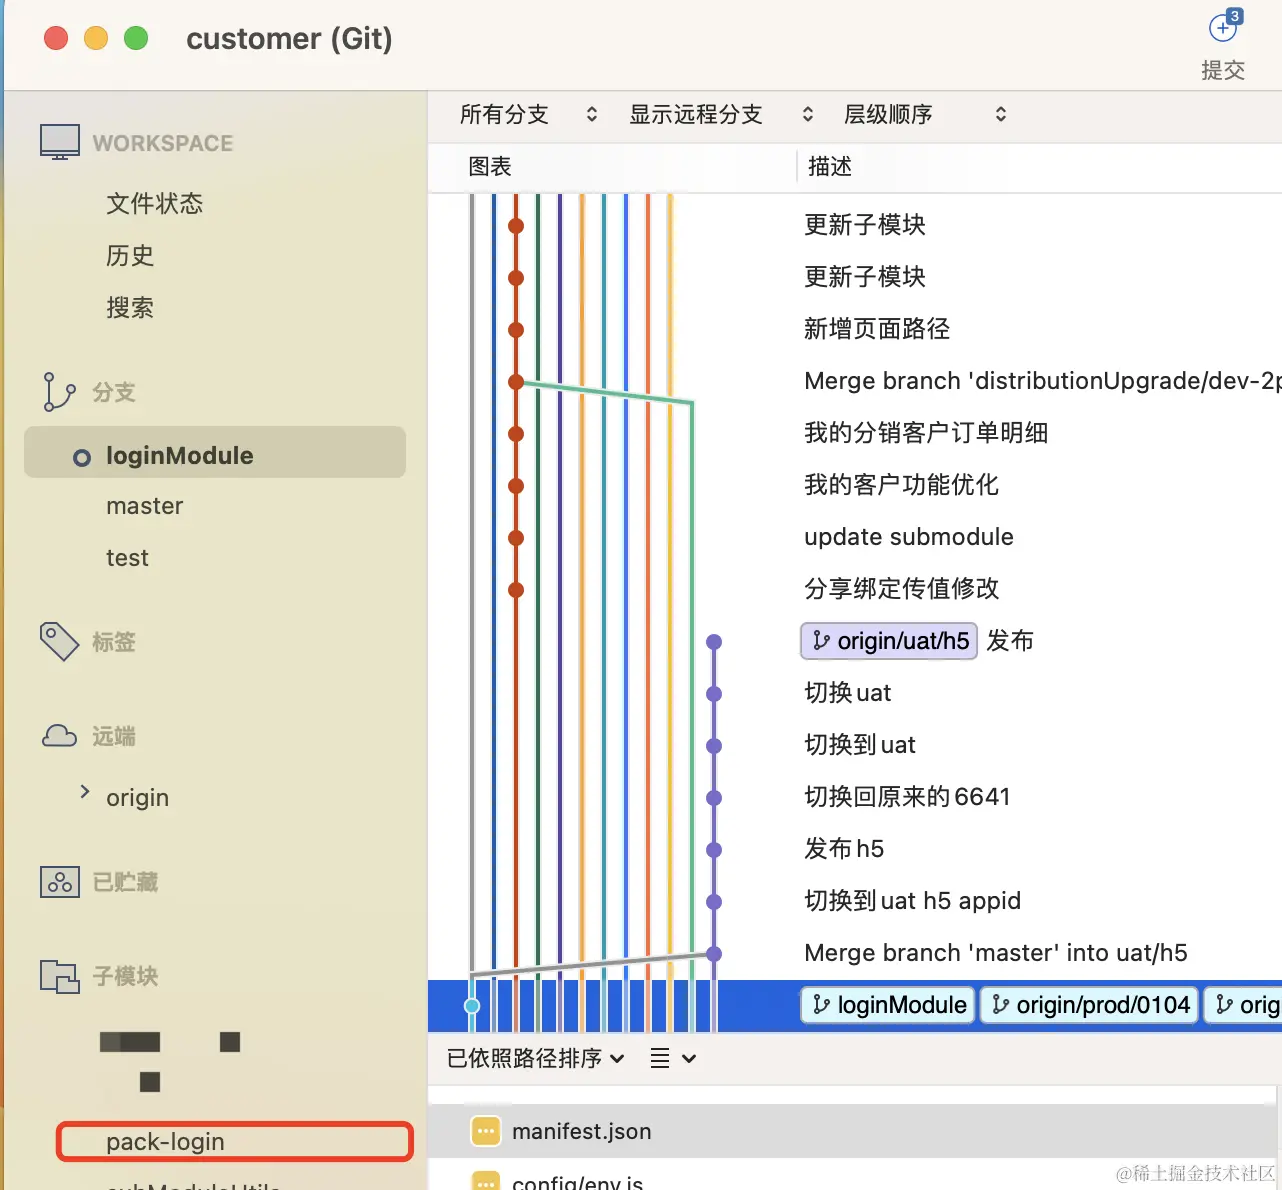Select the 切换到uat h5 appid commit
The image size is (1282, 1190).
pos(912,901)
